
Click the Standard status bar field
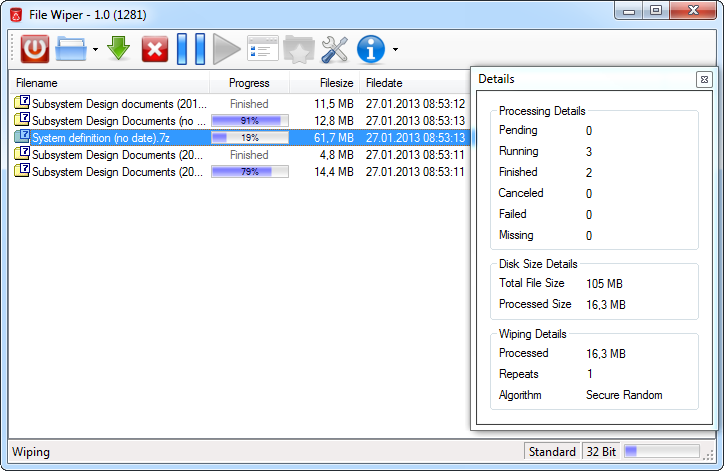pos(552,452)
